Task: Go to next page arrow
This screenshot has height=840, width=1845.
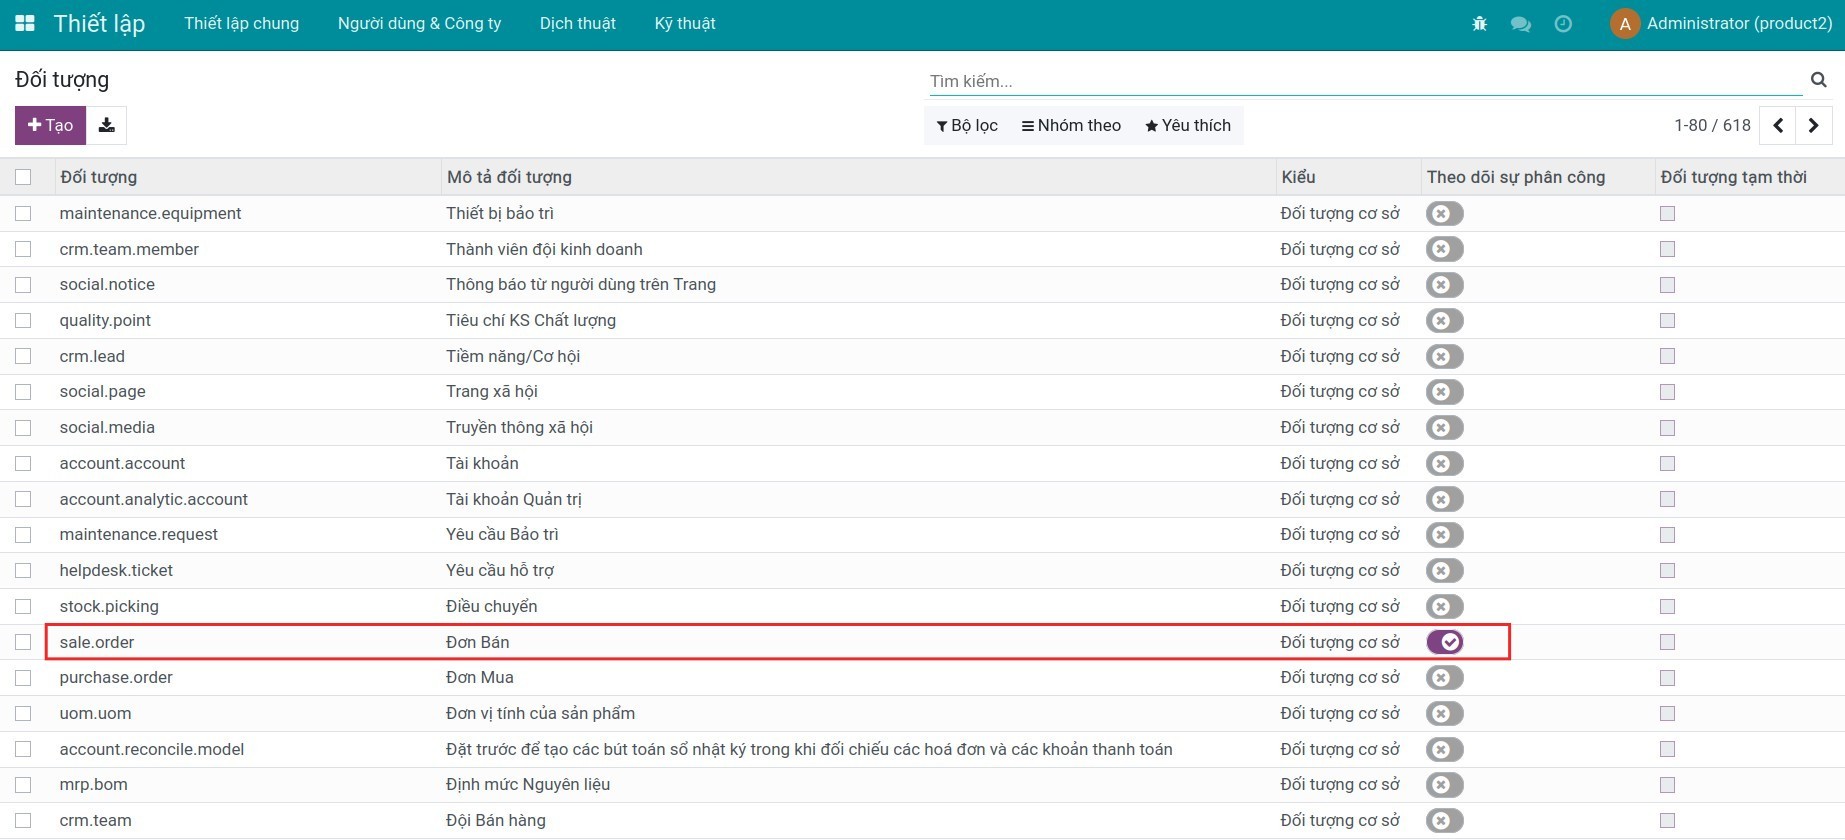Action: 1813,125
